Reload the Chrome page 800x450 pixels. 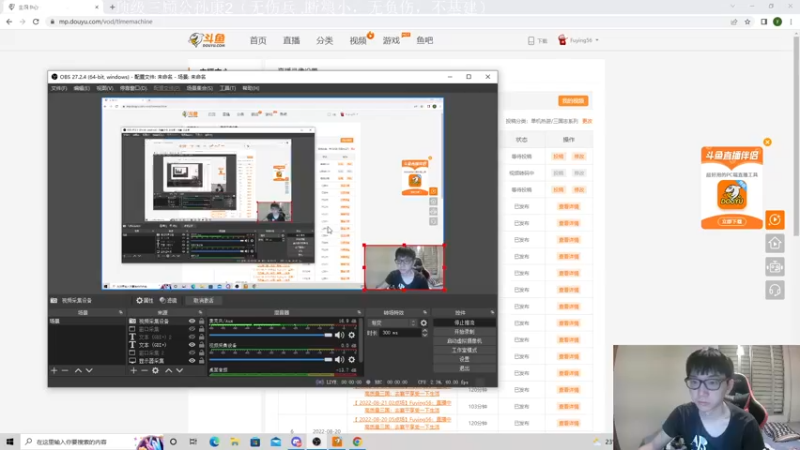point(36,21)
